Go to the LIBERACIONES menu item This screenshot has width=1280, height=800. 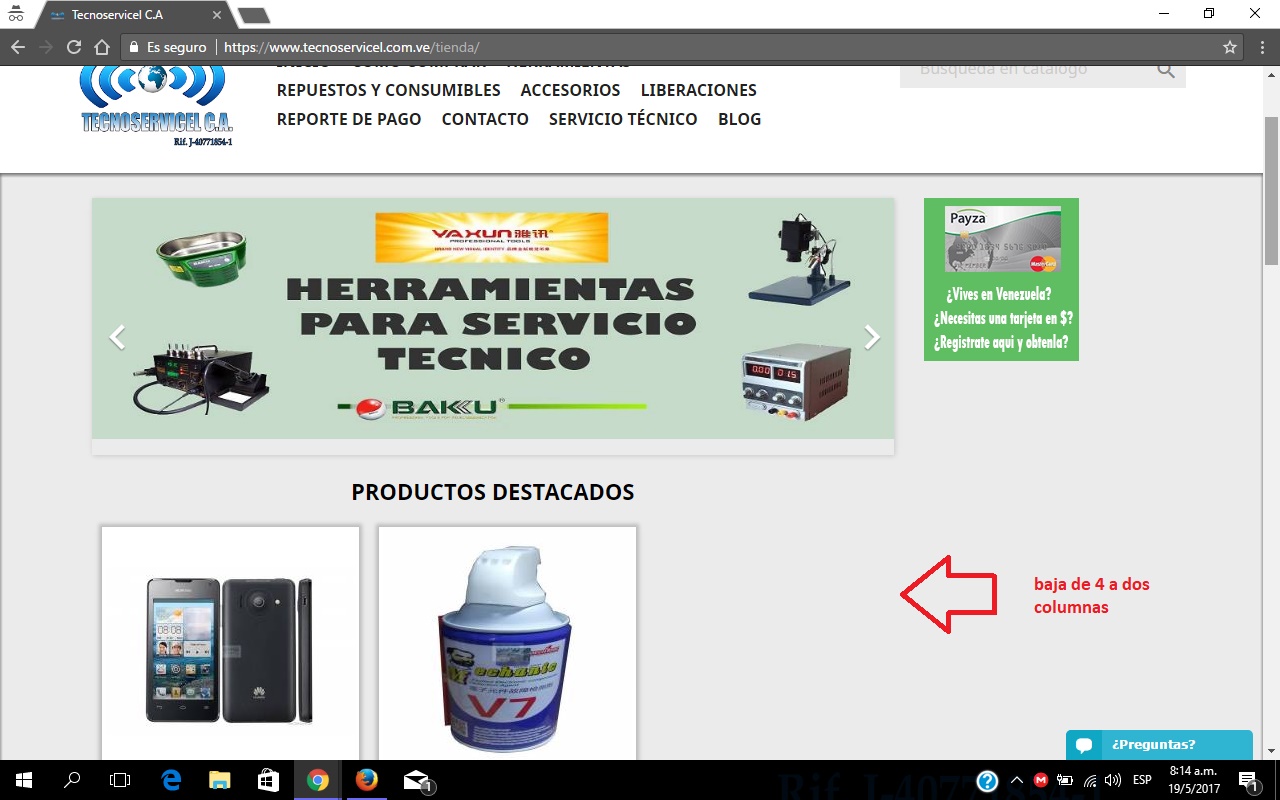point(699,90)
